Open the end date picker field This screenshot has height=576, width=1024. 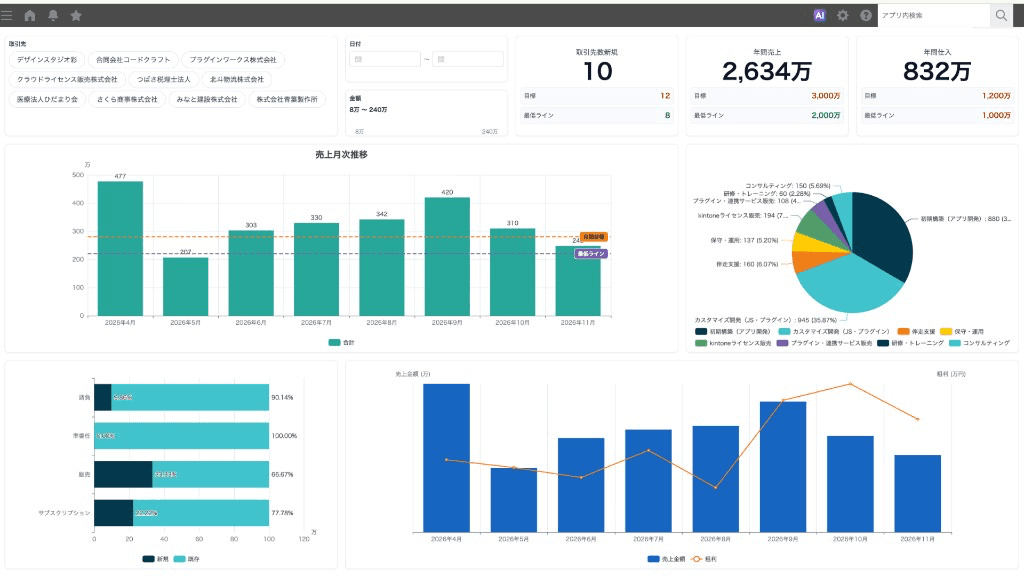pyautogui.click(x=468, y=59)
